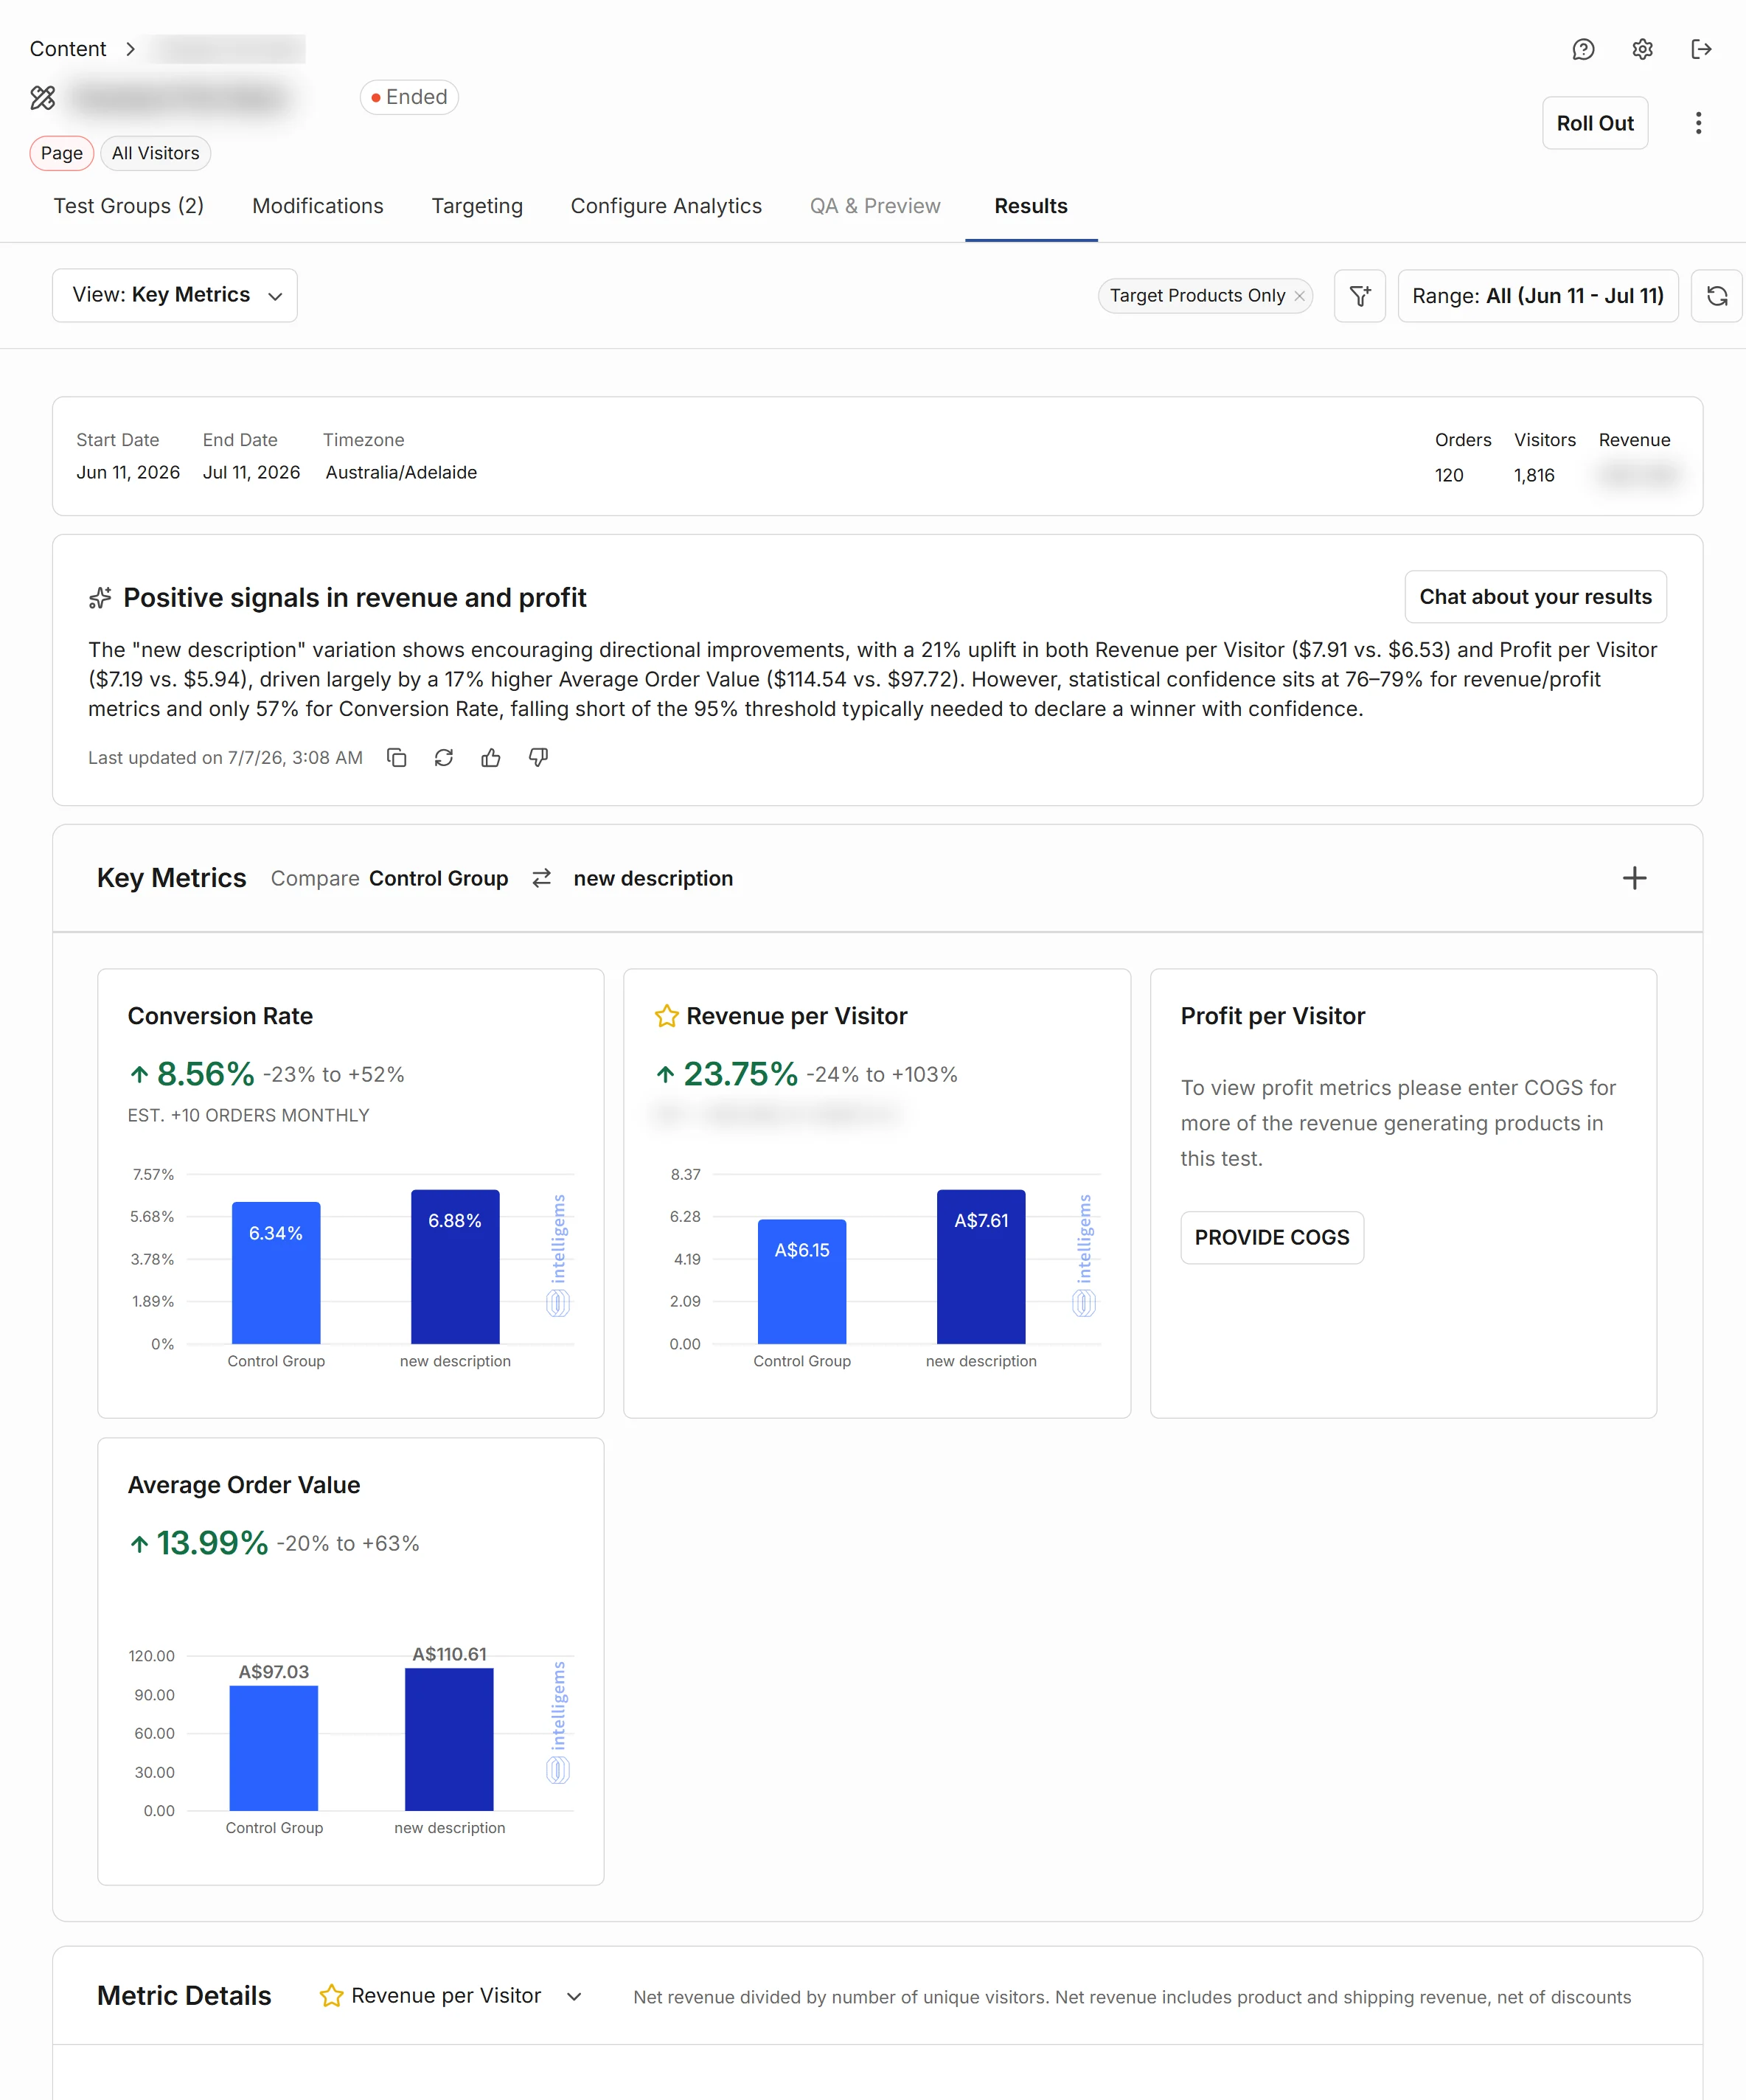Give thumbs down on the summary
Screen dimensions: 1746x2100
(x=538, y=757)
